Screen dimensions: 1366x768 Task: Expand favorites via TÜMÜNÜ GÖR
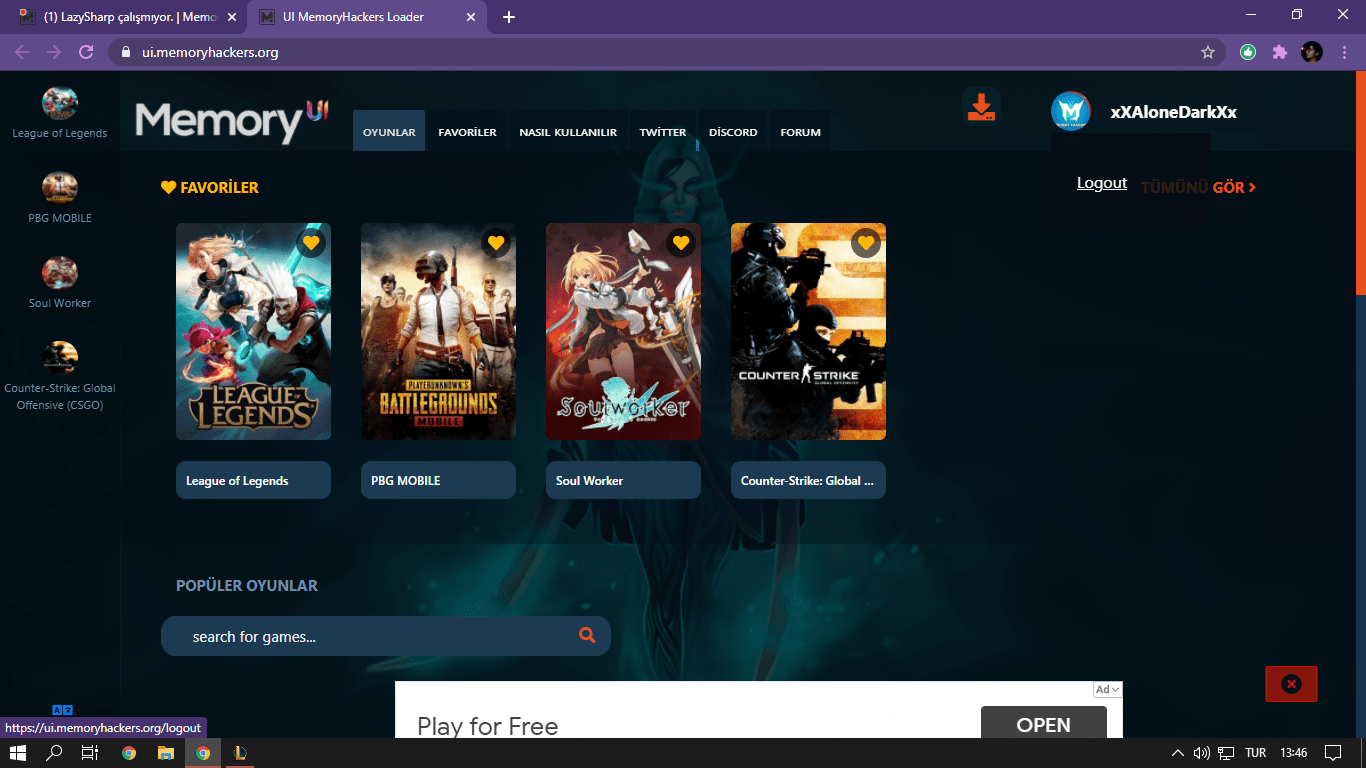click(1198, 187)
